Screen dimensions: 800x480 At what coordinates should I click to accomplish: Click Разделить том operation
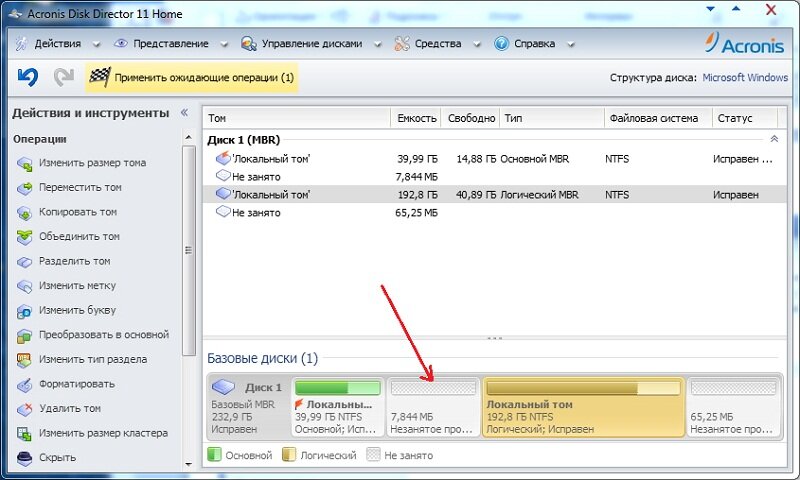(74, 261)
